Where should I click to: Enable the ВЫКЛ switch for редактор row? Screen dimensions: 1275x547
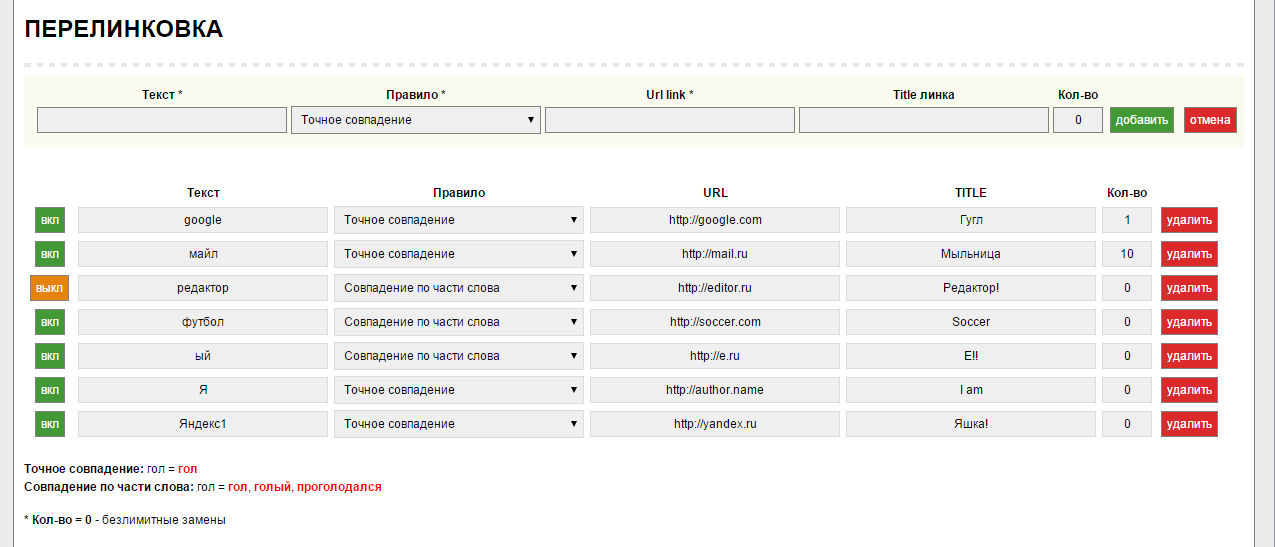coord(48,288)
